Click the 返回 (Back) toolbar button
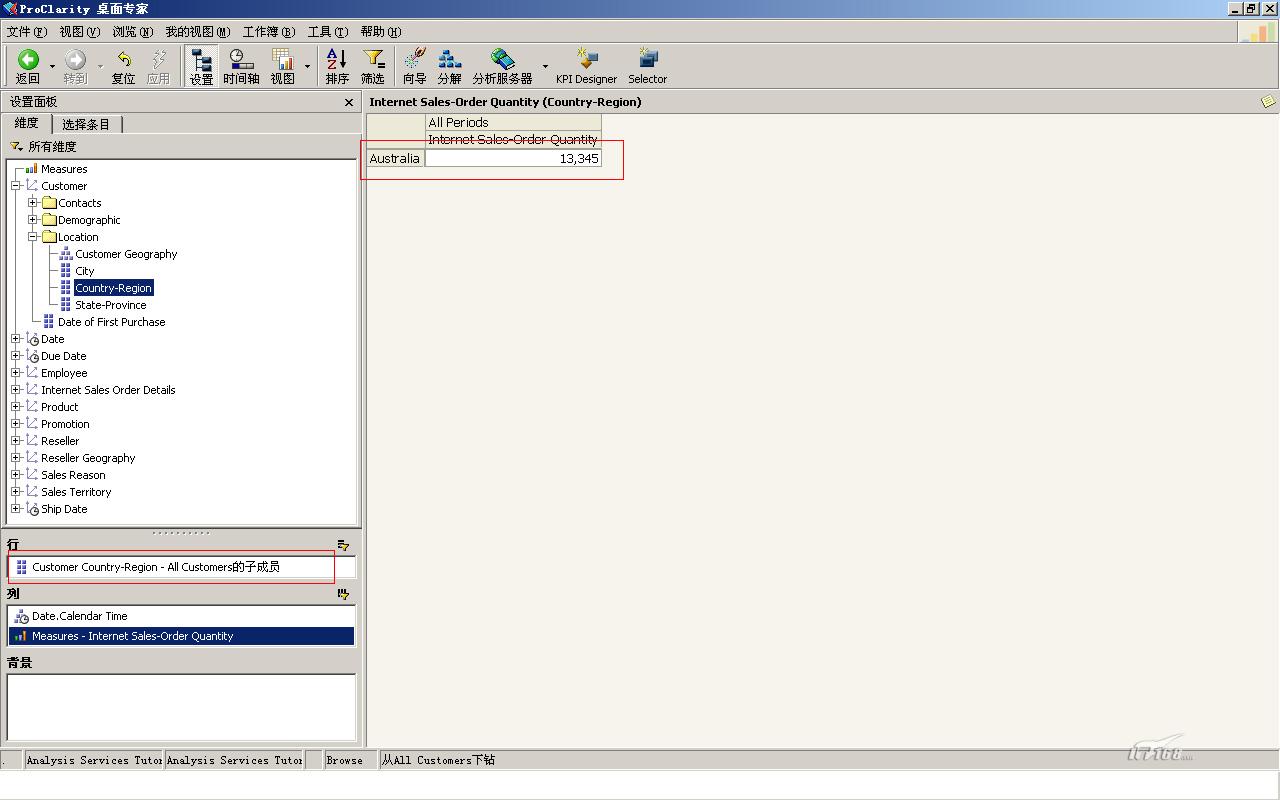This screenshot has width=1280, height=800. pos(28,67)
